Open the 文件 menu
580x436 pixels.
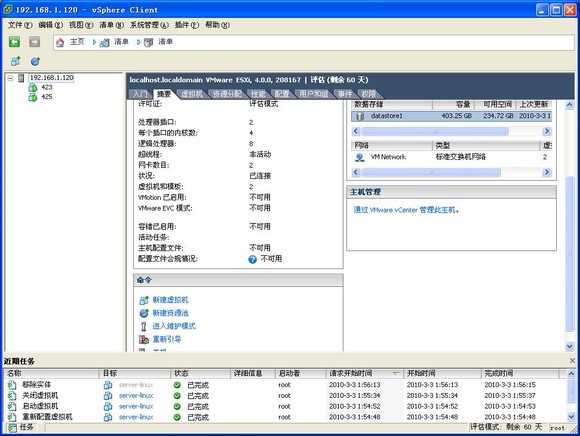(20, 25)
